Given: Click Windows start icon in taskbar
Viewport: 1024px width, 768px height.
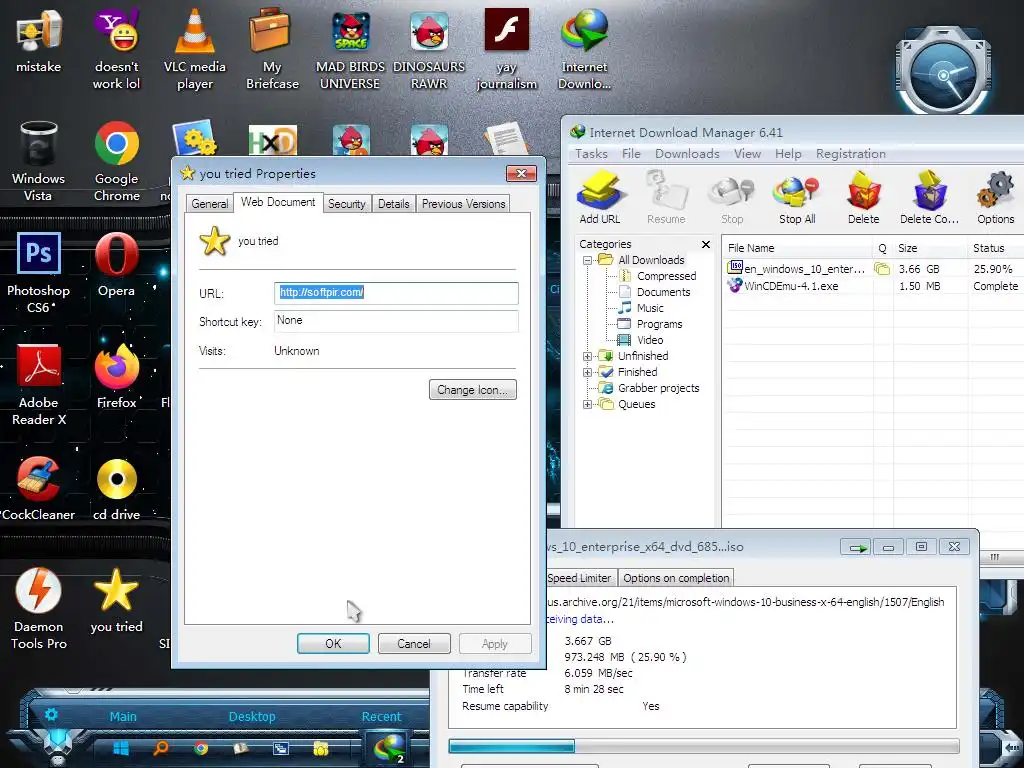Looking at the screenshot, I should [121, 748].
